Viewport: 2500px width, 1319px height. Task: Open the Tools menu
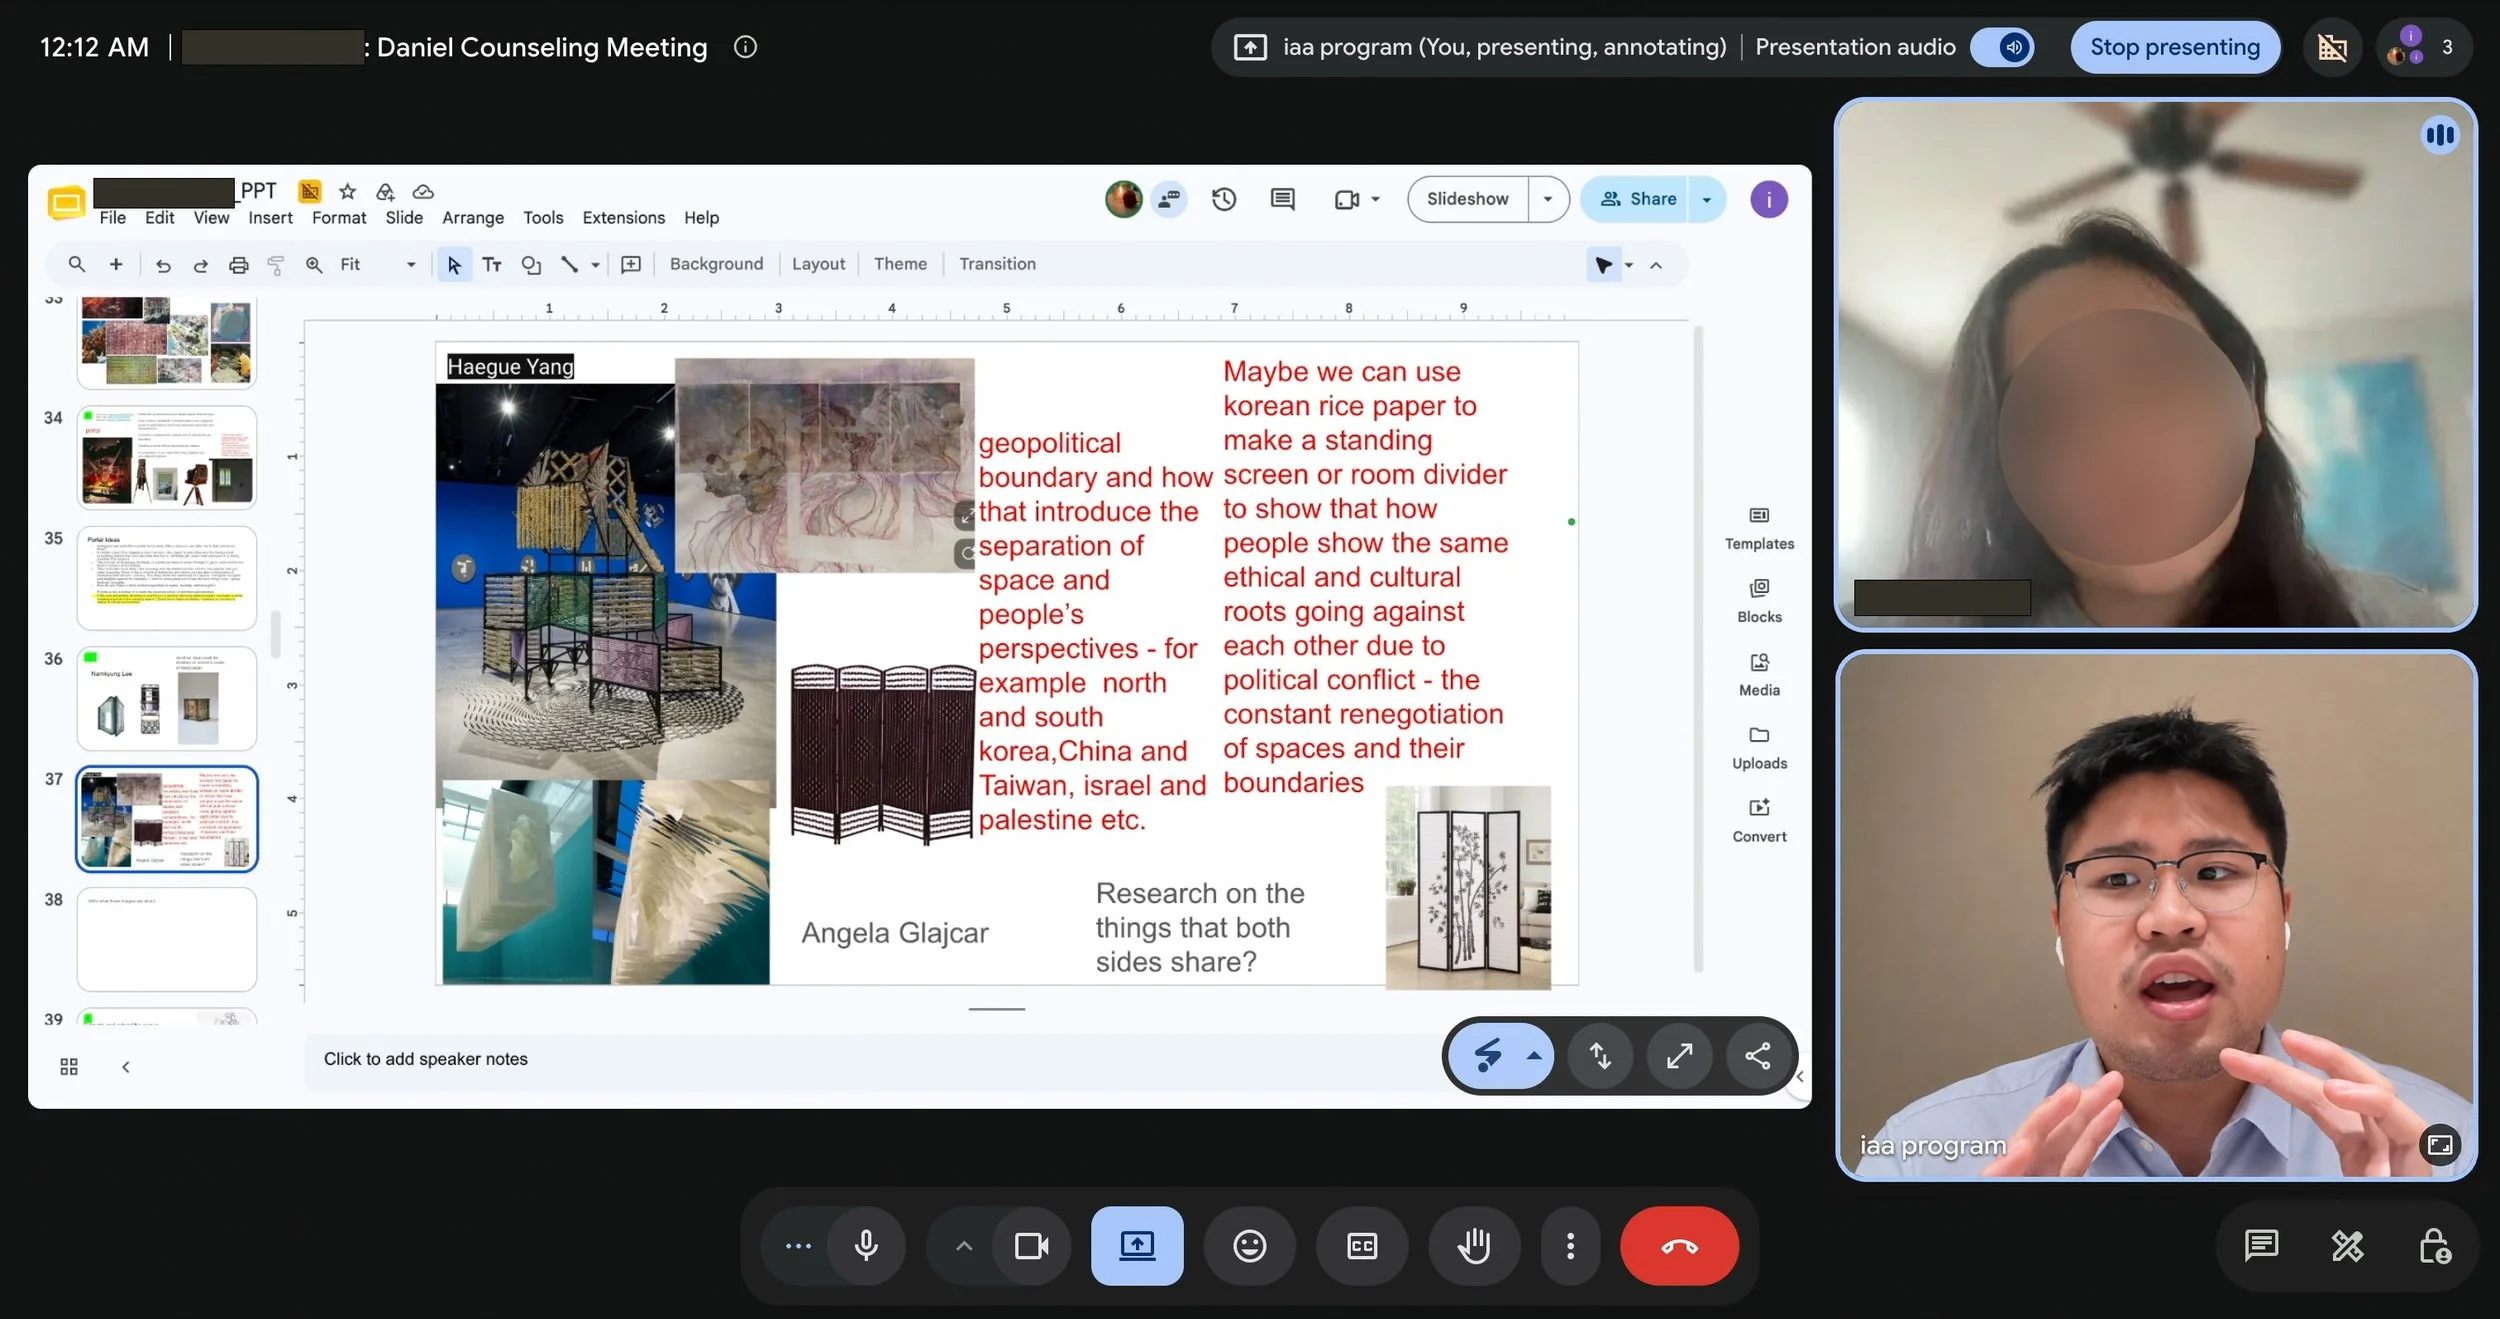[543, 218]
